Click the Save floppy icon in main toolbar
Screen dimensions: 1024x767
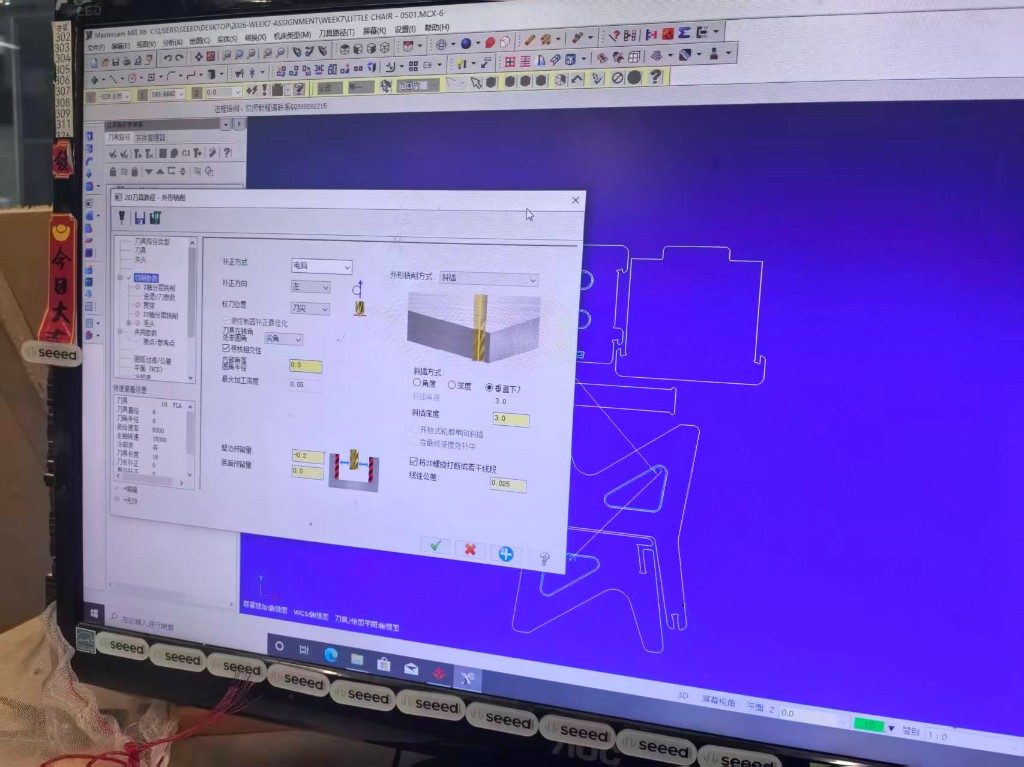coord(116,62)
